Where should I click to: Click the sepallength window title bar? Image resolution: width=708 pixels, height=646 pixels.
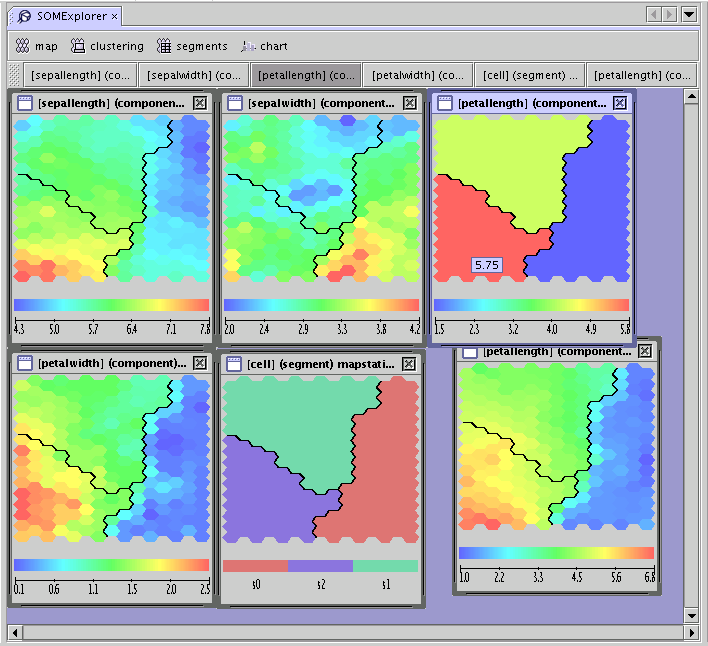click(111, 103)
